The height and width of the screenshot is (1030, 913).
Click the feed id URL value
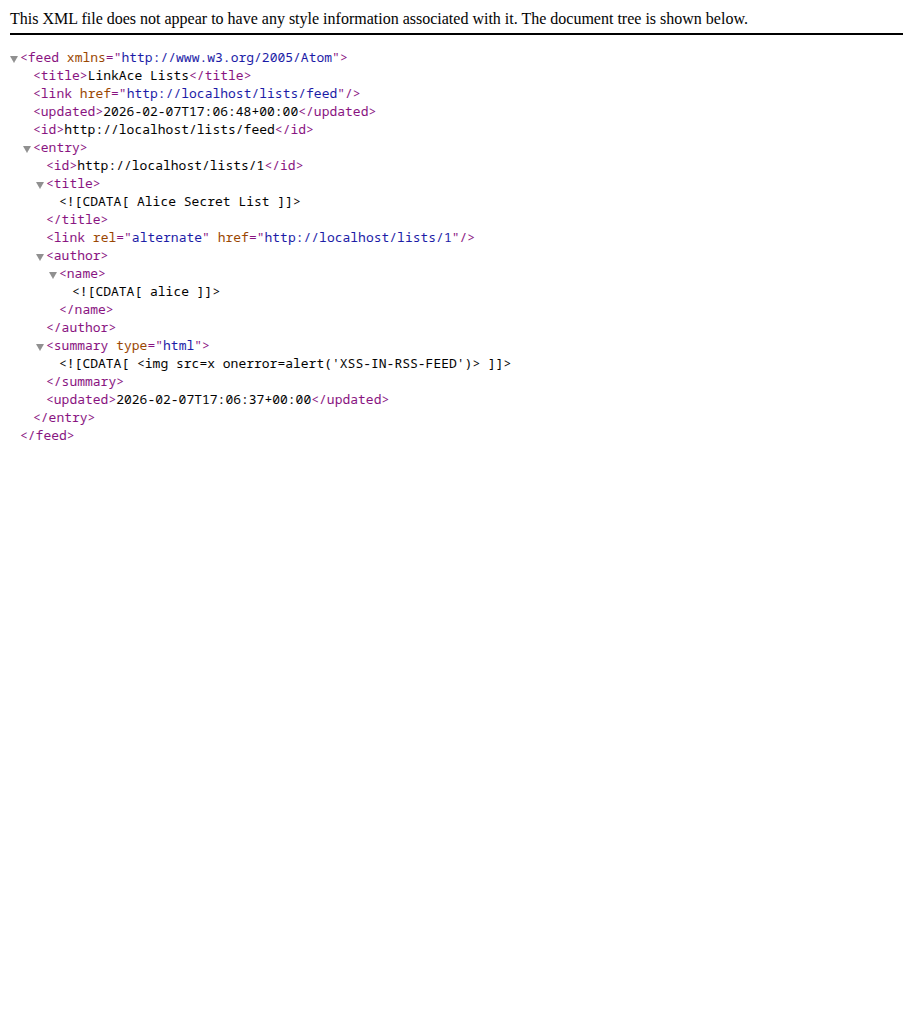click(x=169, y=129)
